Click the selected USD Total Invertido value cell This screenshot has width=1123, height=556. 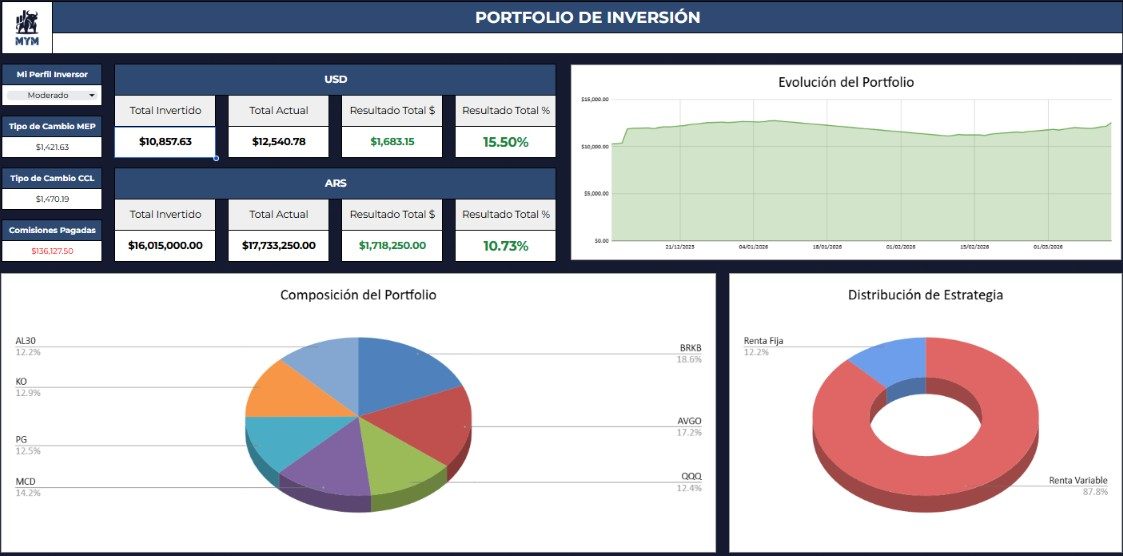165,142
